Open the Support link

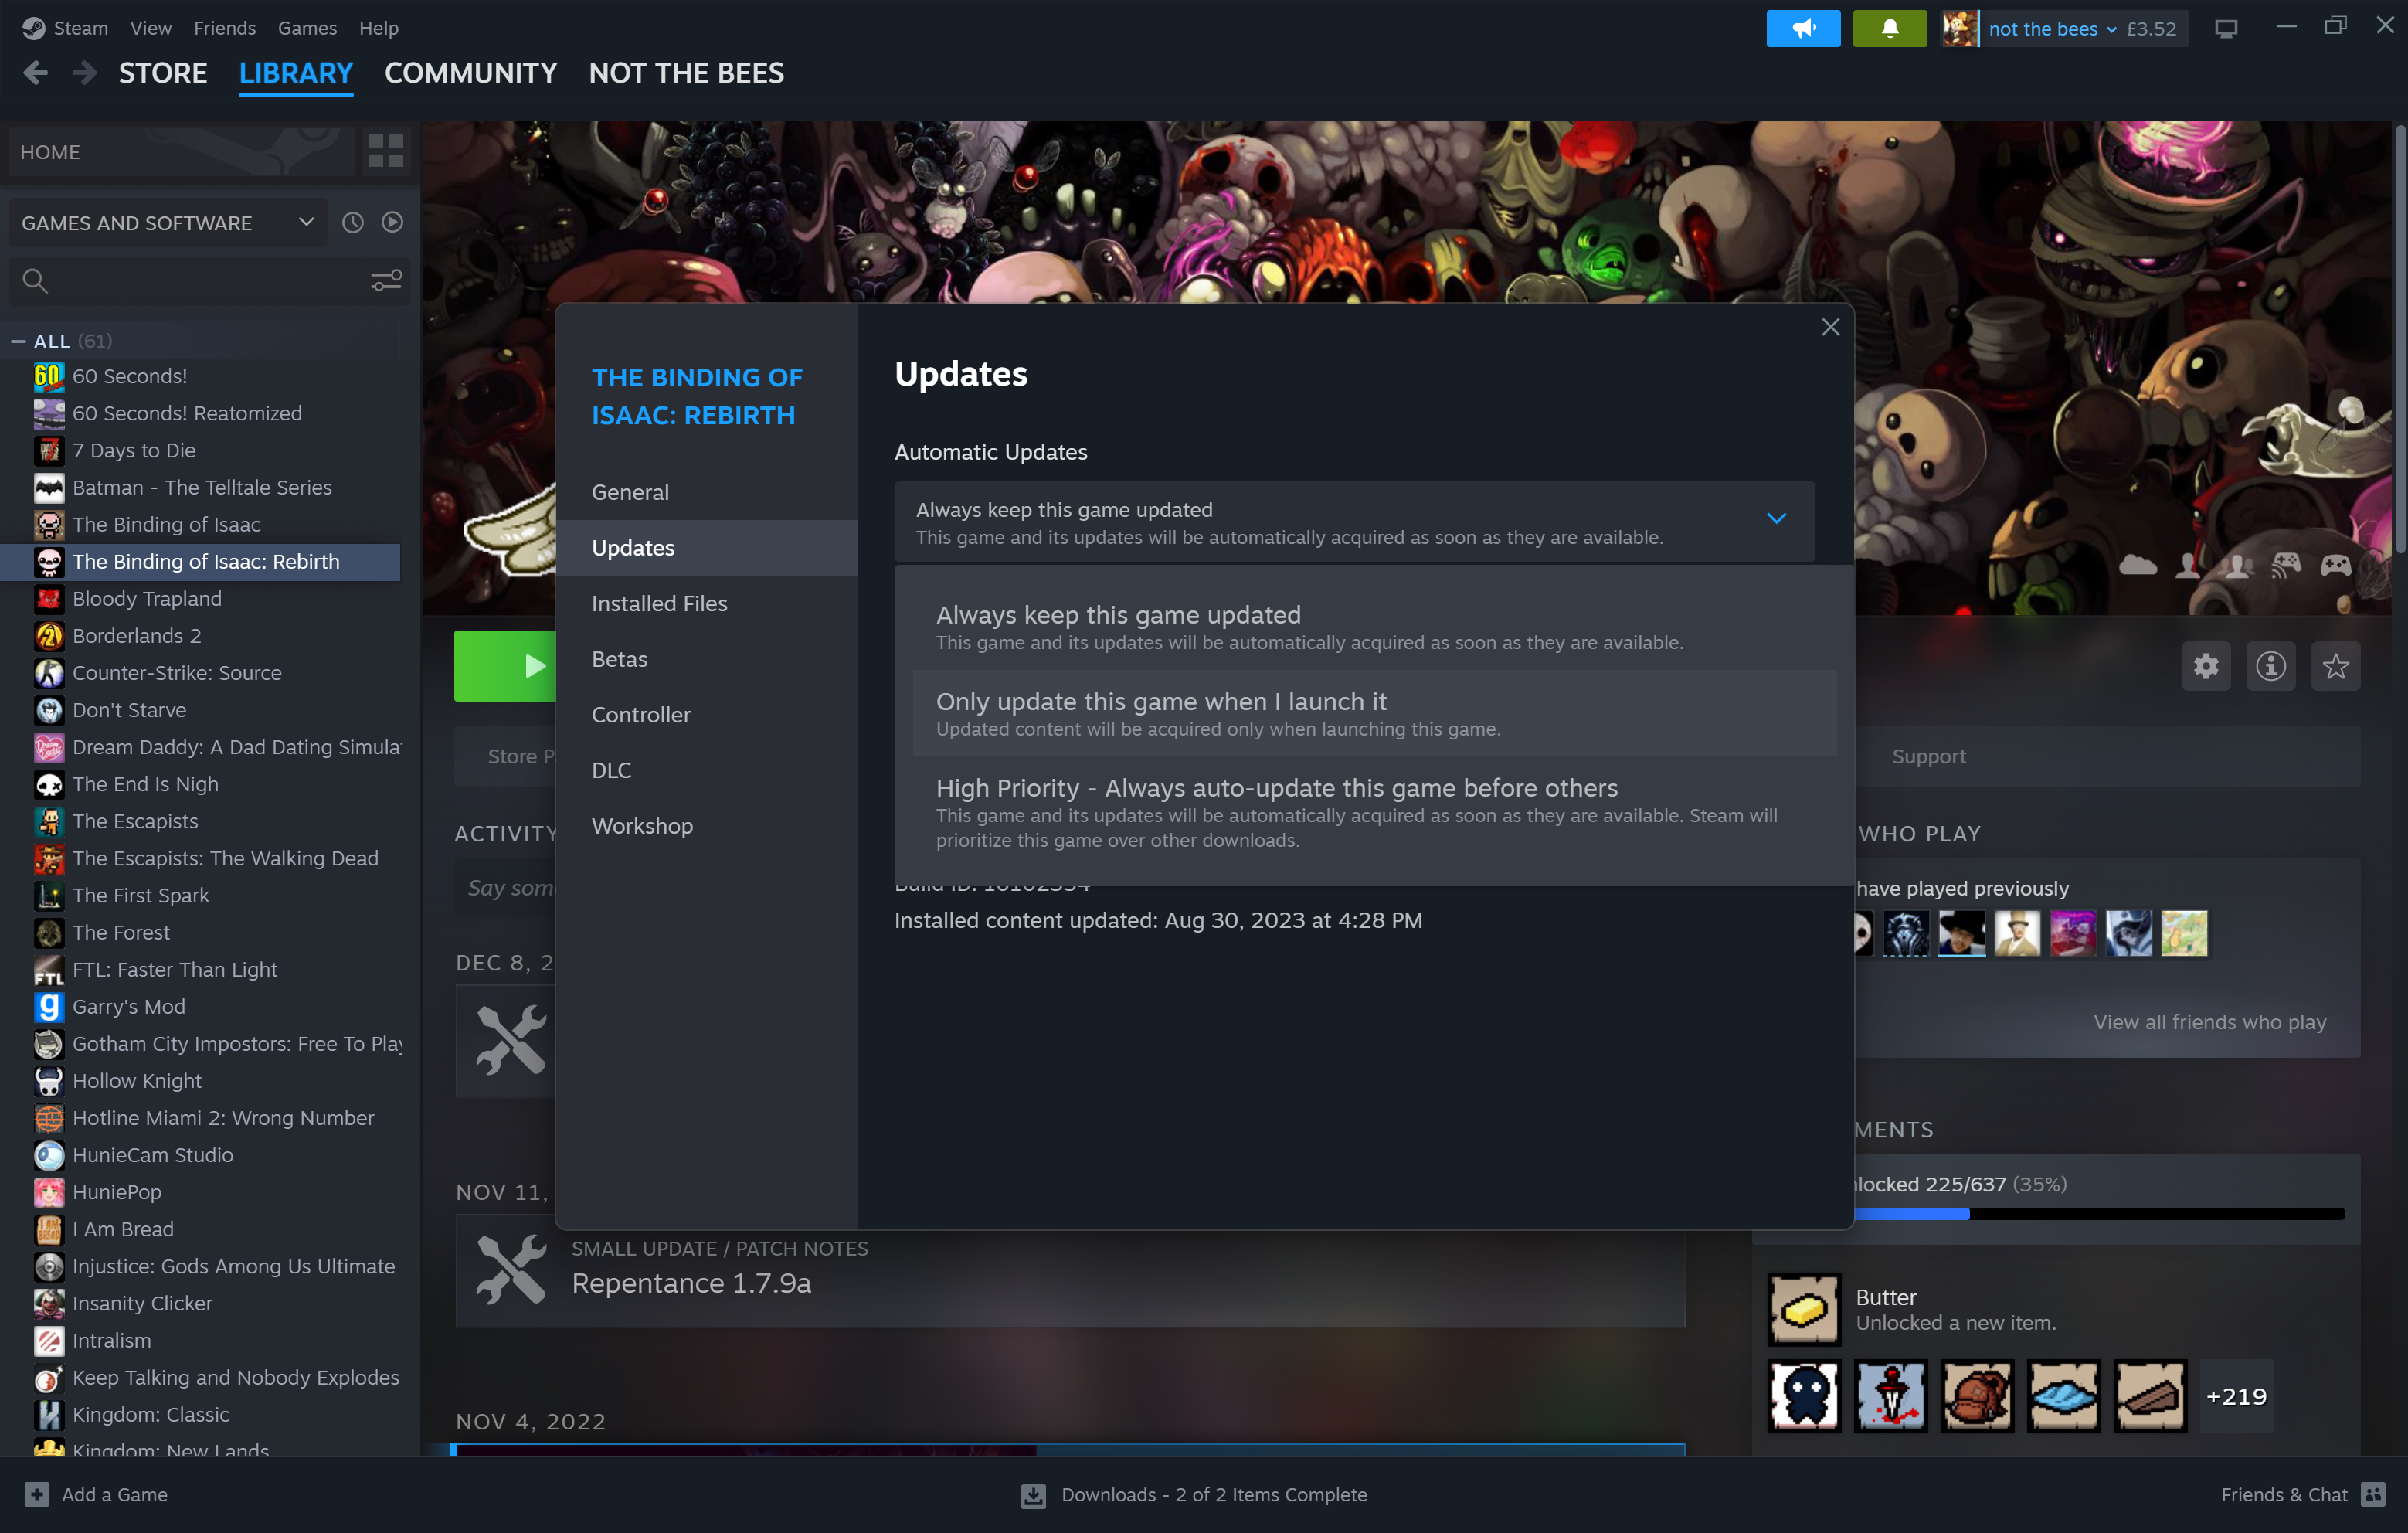[1928, 756]
